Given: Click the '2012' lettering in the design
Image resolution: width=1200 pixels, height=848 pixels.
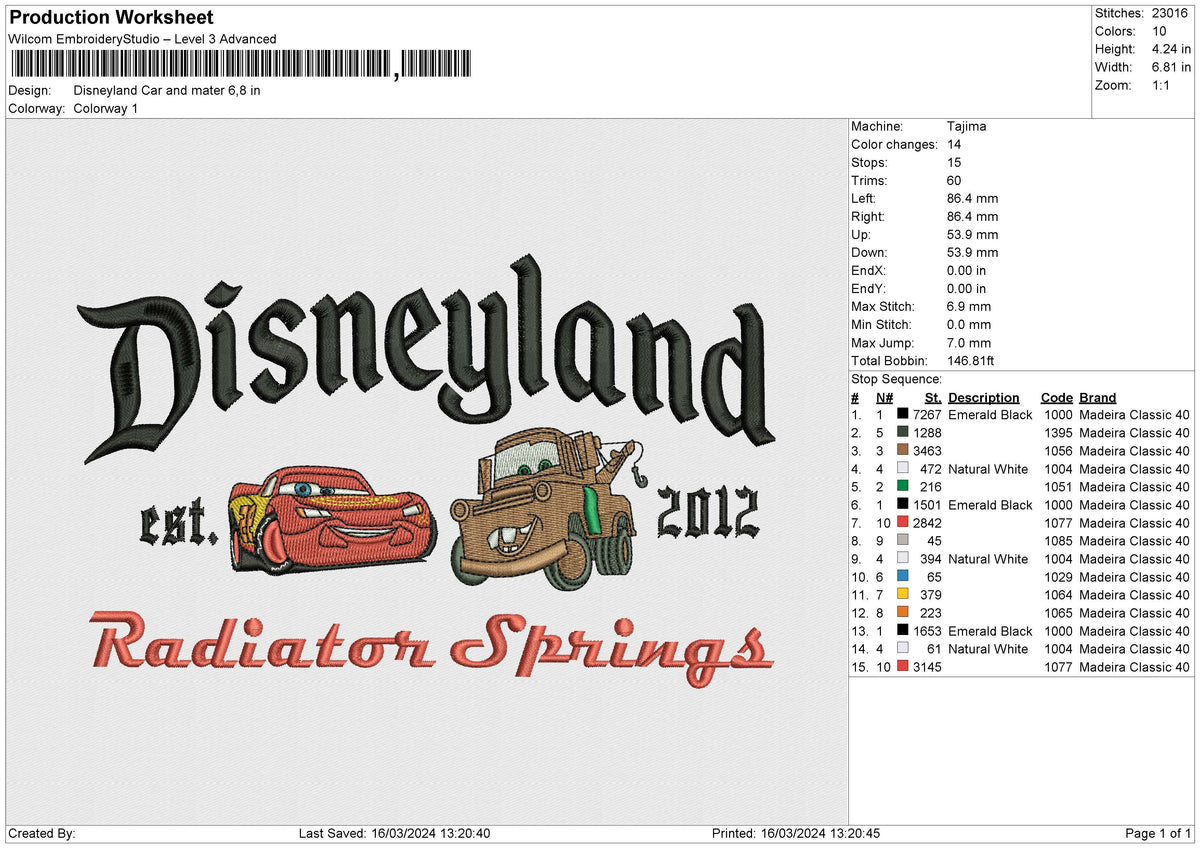Looking at the screenshot, I should tap(707, 513).
